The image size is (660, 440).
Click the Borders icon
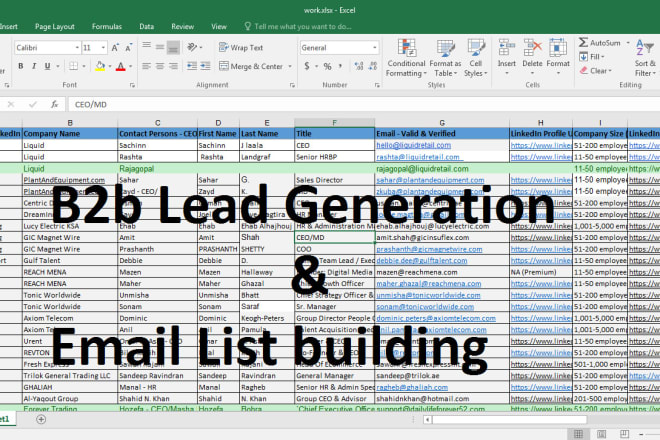point(74,66)
